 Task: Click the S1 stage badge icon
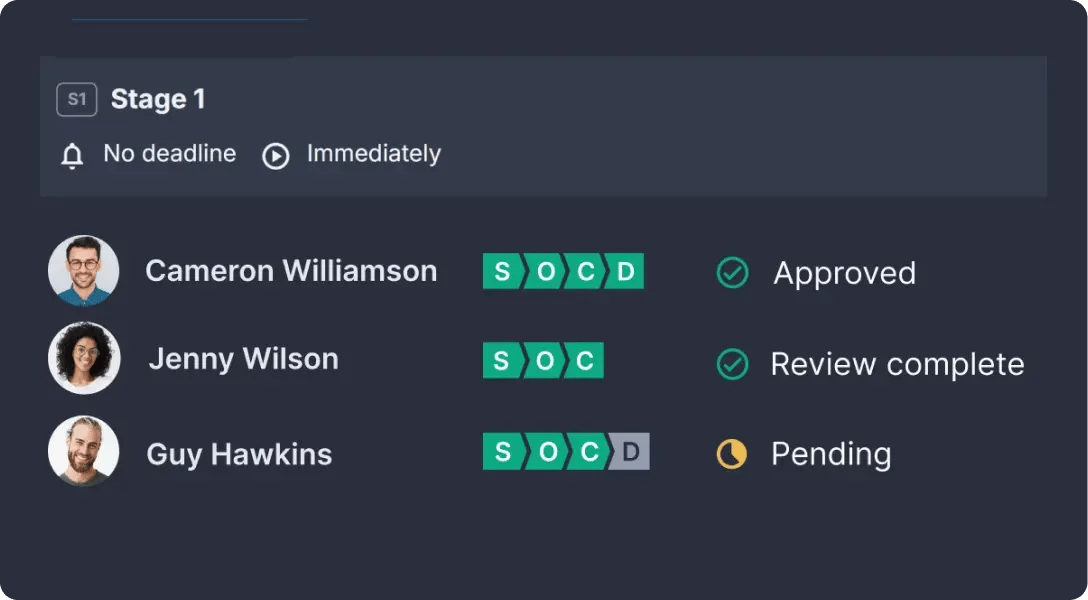(x=77, y=100)
